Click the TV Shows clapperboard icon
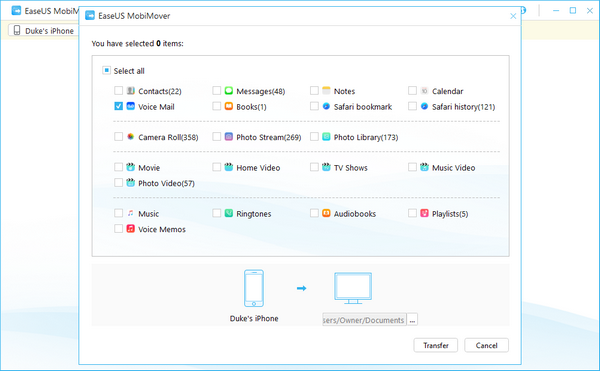Viewport: 600px width, 371px height. pos(326,167)
